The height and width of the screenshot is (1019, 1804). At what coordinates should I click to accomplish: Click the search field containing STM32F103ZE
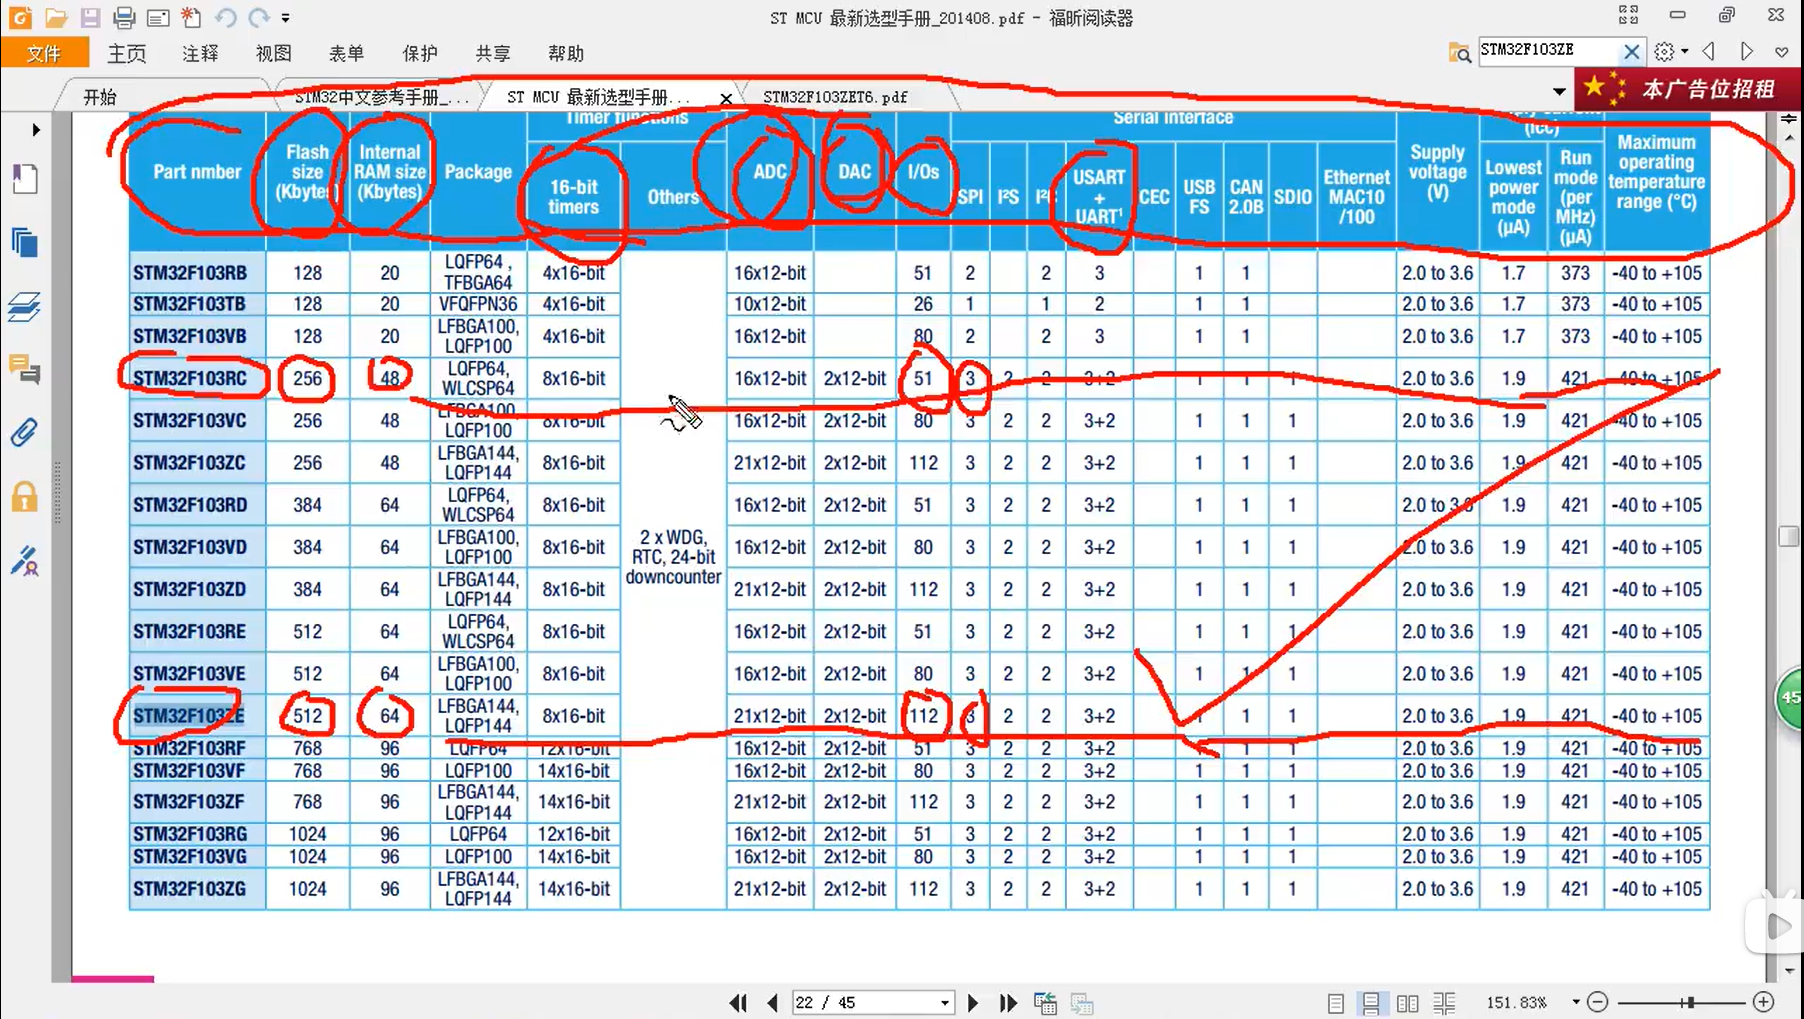1546,50
